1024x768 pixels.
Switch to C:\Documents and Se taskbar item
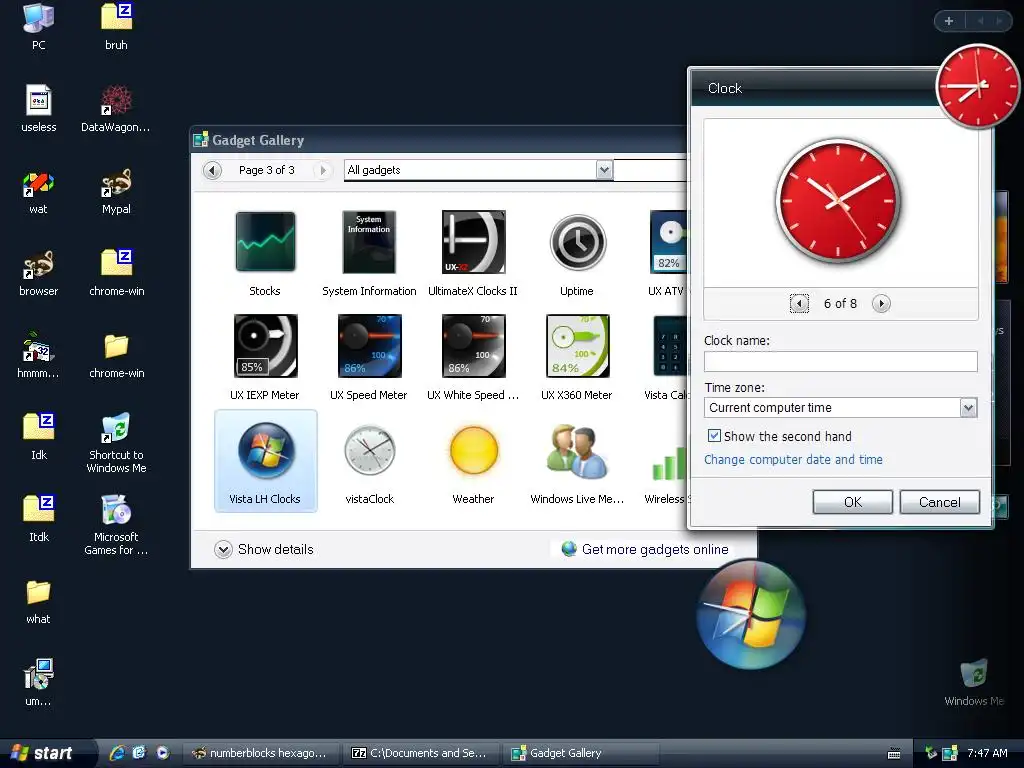[421, 753]
